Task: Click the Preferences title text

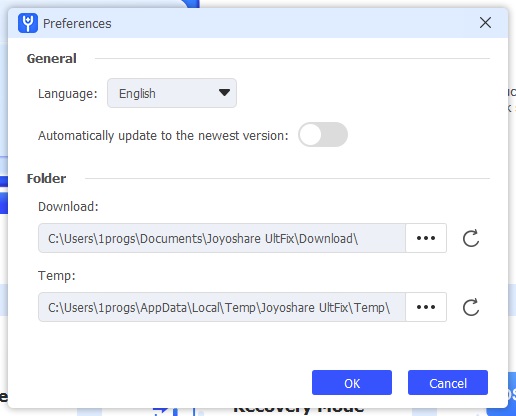Action: tap(77, 24)
